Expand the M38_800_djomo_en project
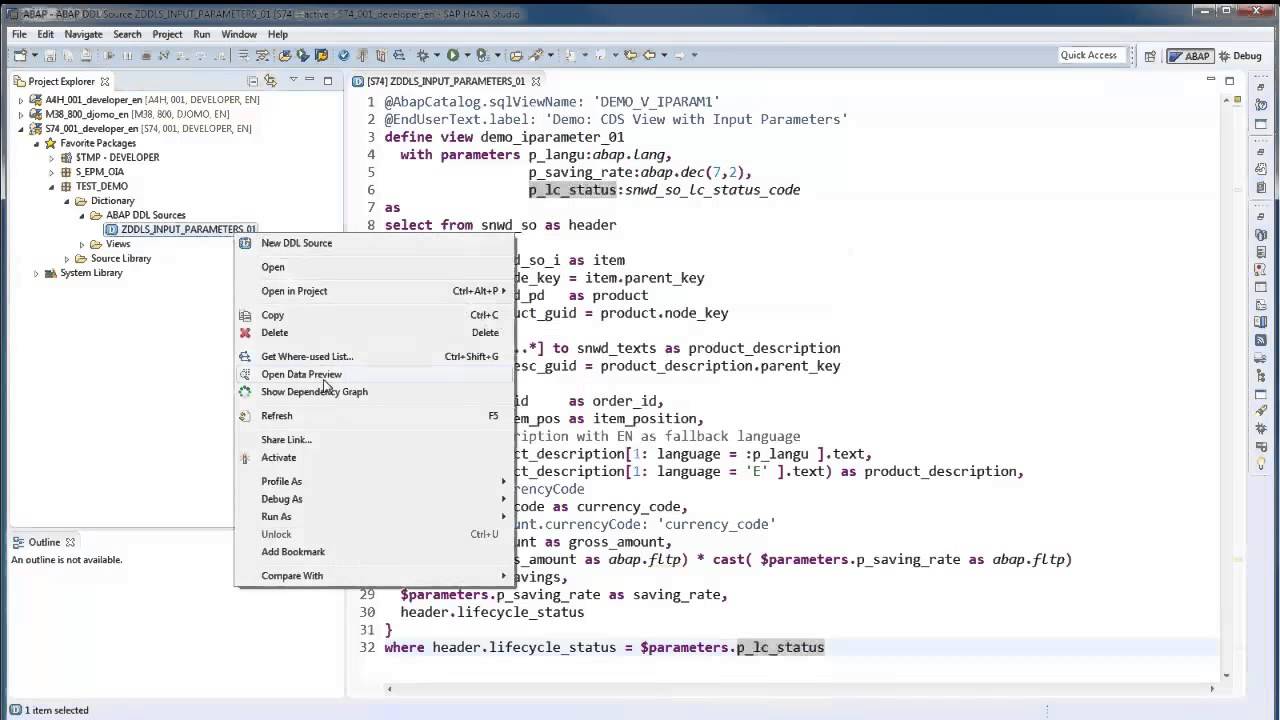 [21, 114]
